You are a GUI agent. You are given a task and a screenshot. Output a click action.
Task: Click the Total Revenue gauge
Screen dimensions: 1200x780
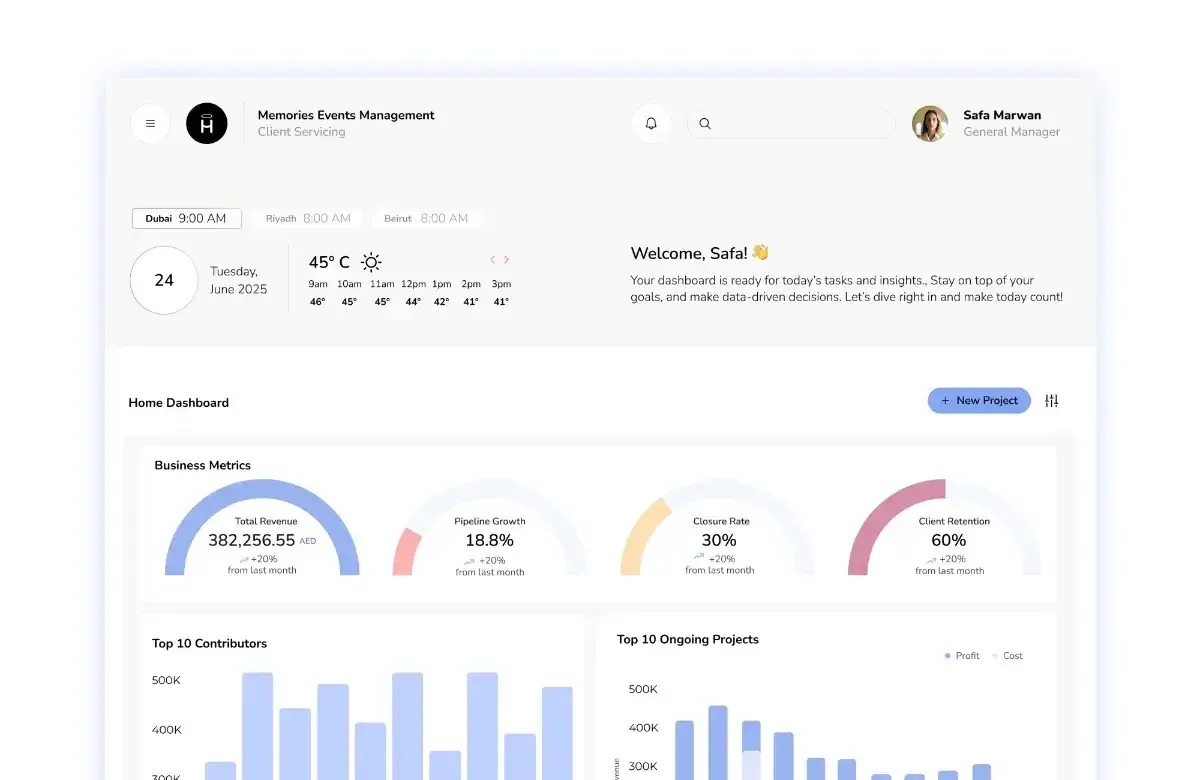(x=262, y=527)
